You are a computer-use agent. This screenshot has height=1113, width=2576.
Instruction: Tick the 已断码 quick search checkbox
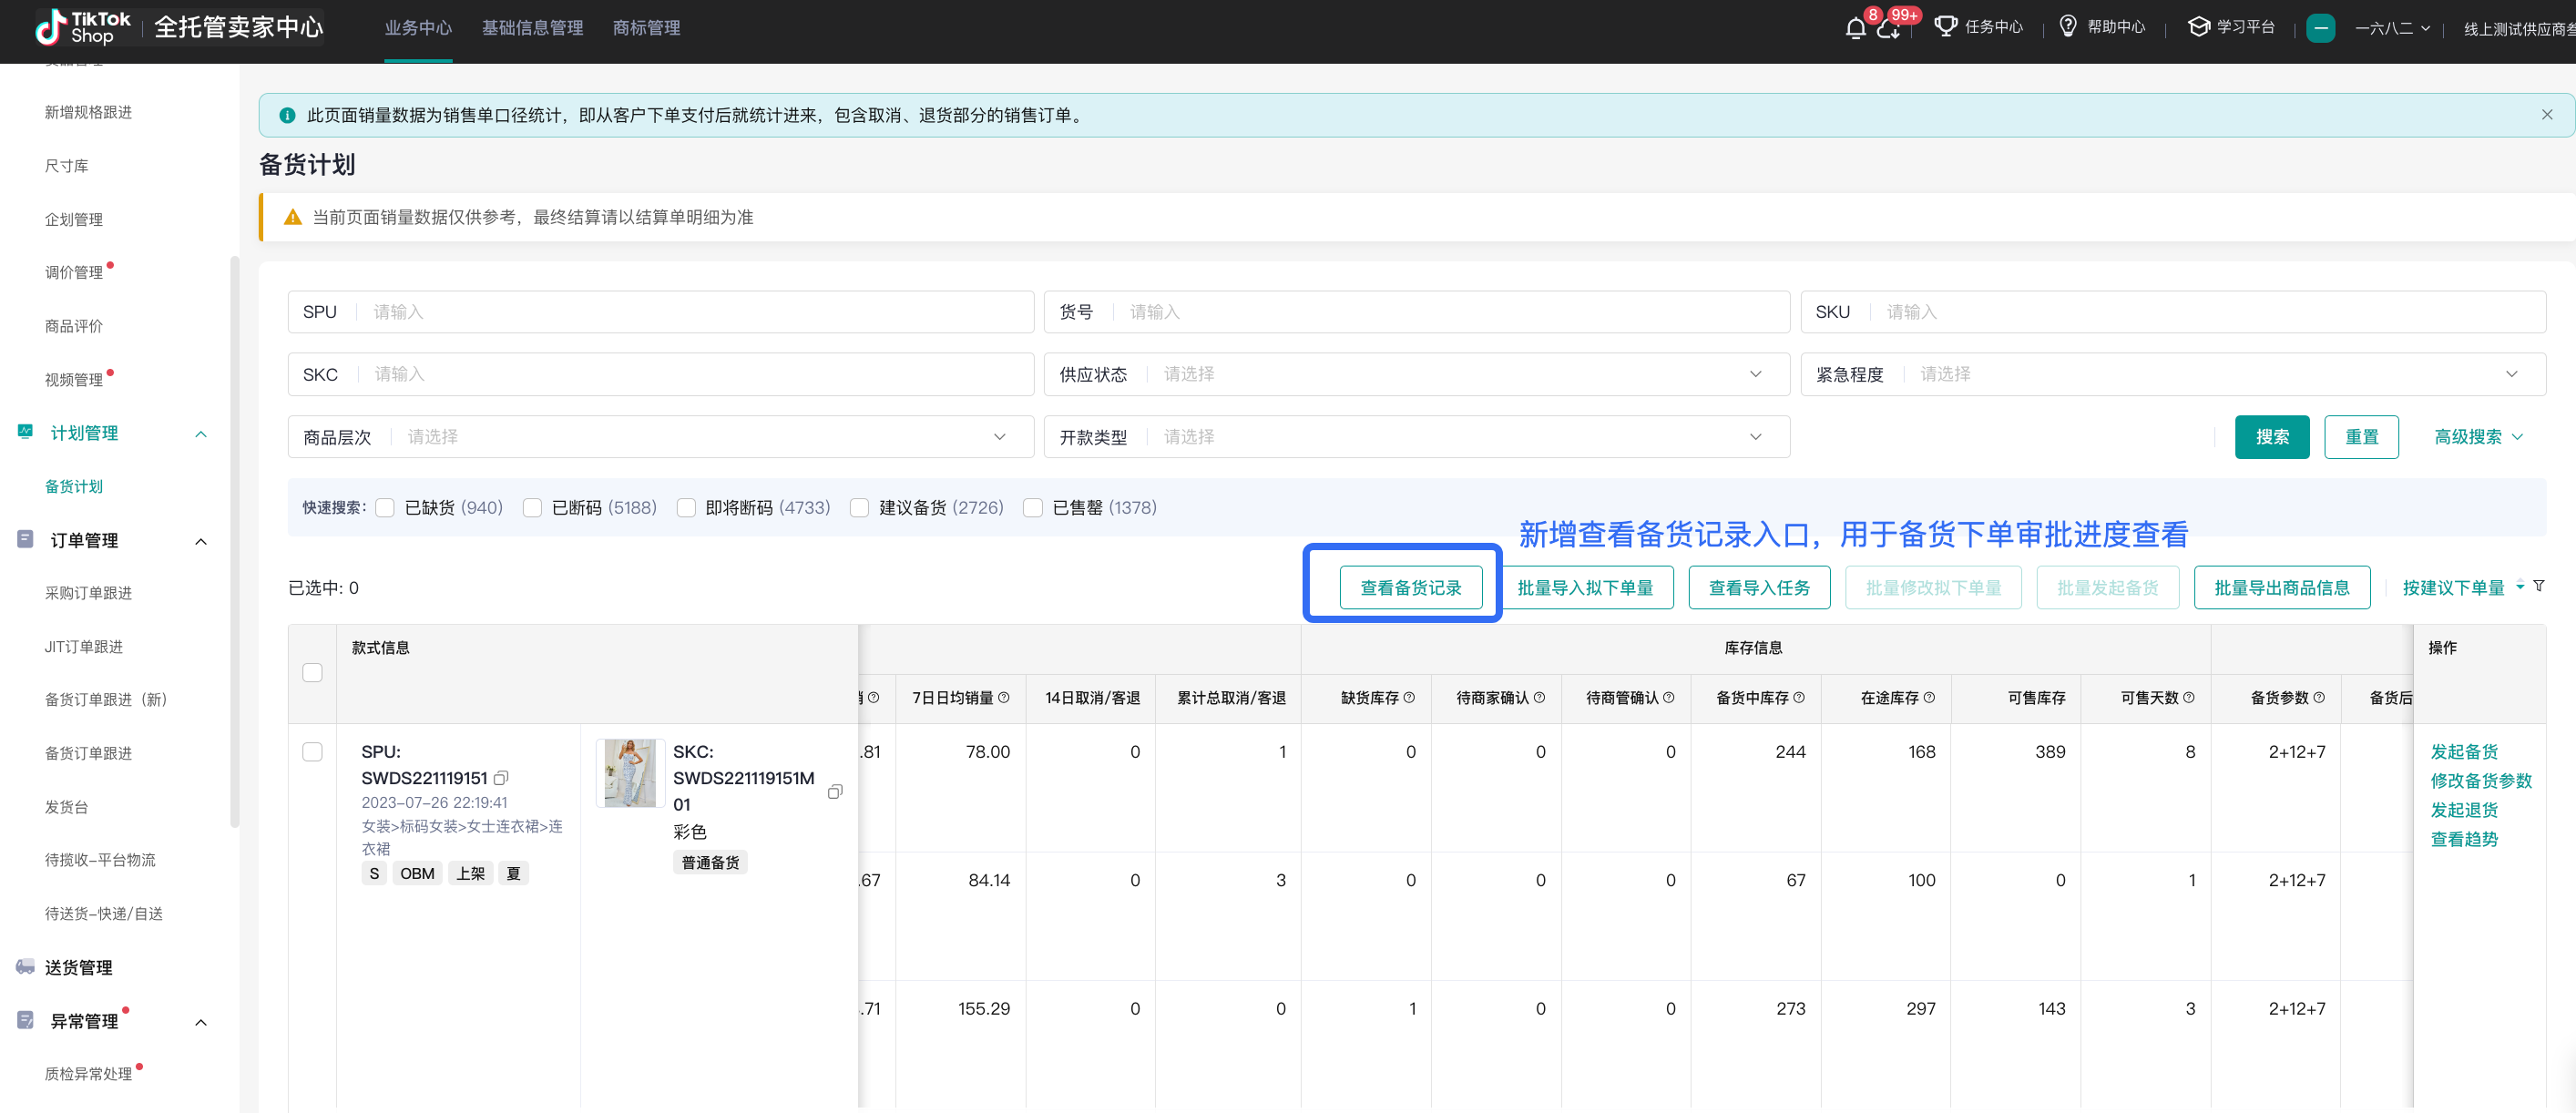coord(532,508)
